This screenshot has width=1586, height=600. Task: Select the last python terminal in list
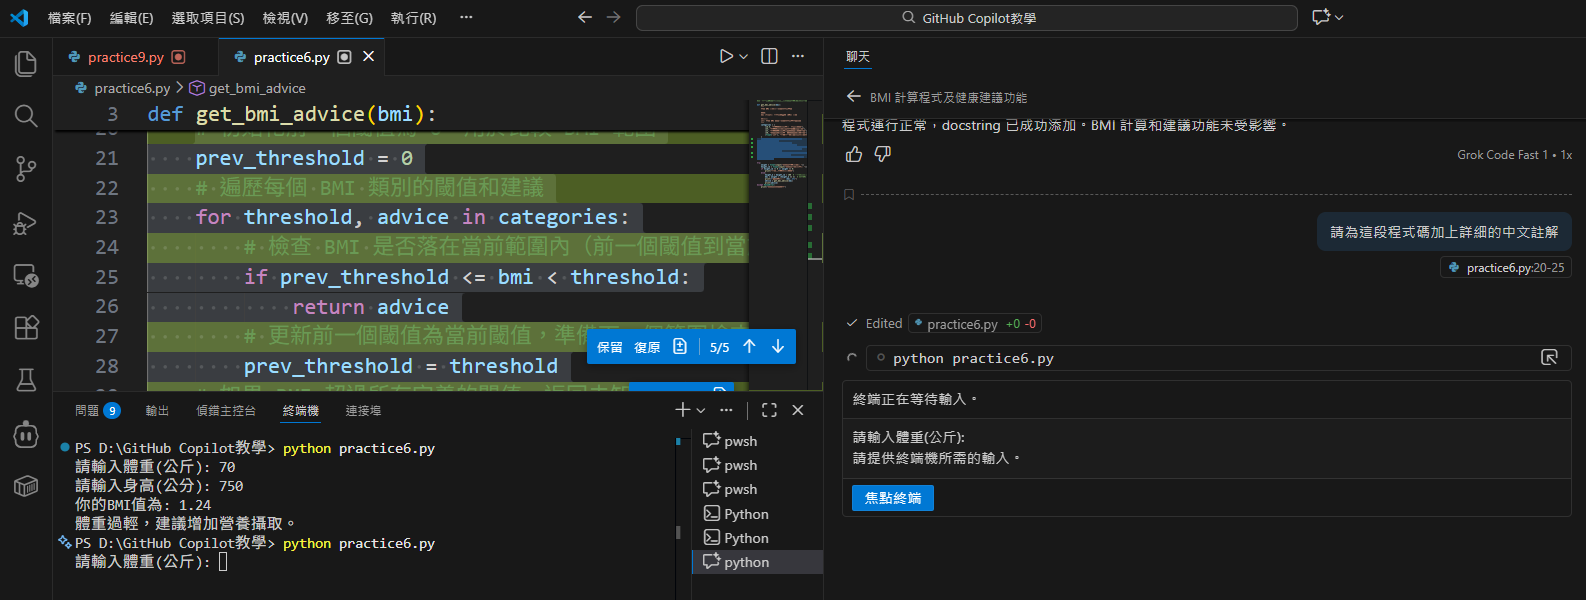tap(746, 562)
